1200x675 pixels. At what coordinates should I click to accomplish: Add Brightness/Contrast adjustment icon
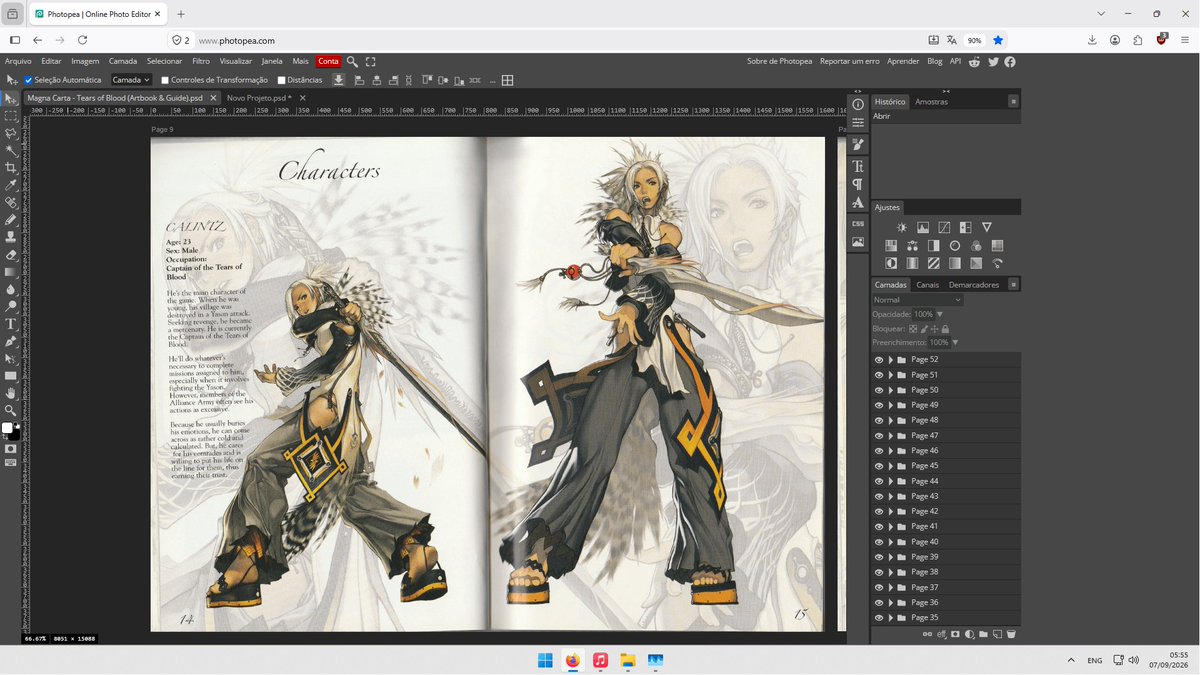(x=902, y=228)
